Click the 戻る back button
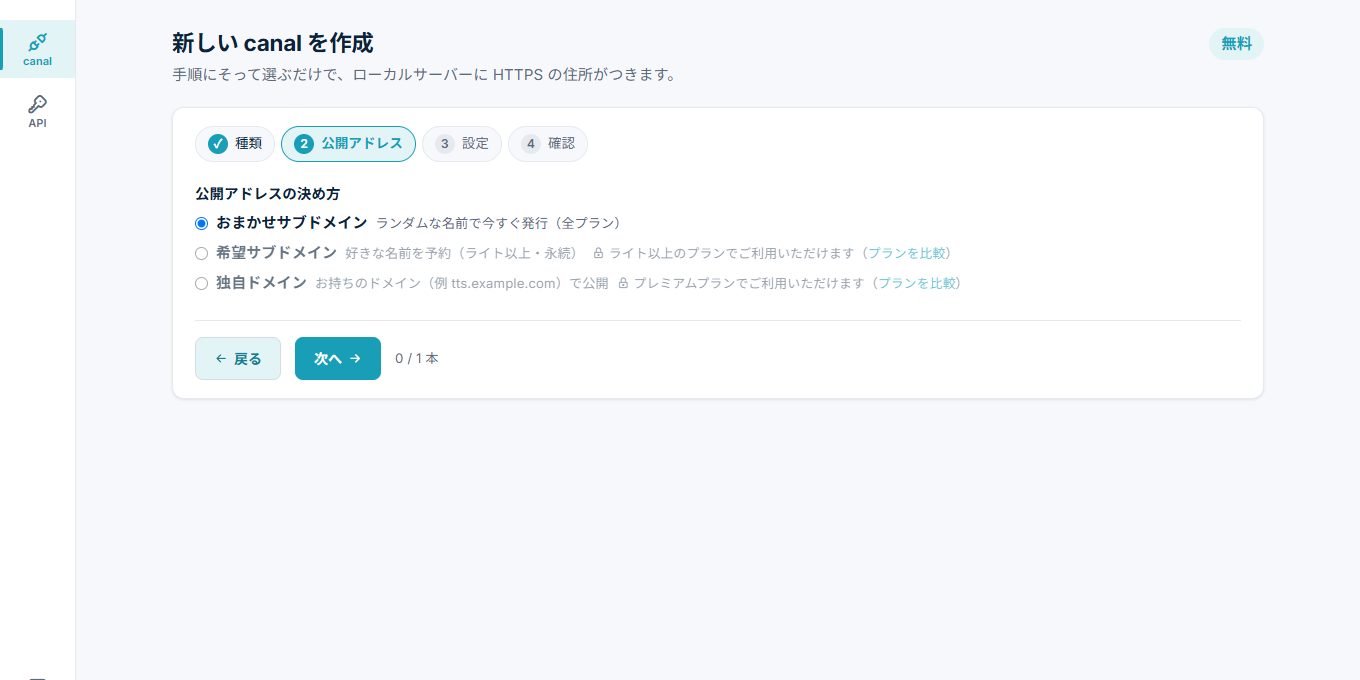This screenshot has width=1360, height=680. click(x=238, y=358)
